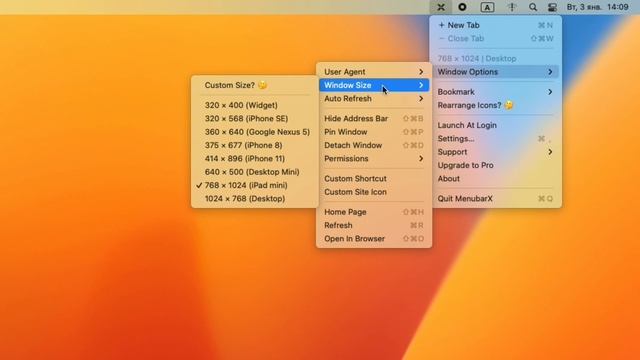Click the 768 × 1024 | Desktop label

(x=477, y=58)
